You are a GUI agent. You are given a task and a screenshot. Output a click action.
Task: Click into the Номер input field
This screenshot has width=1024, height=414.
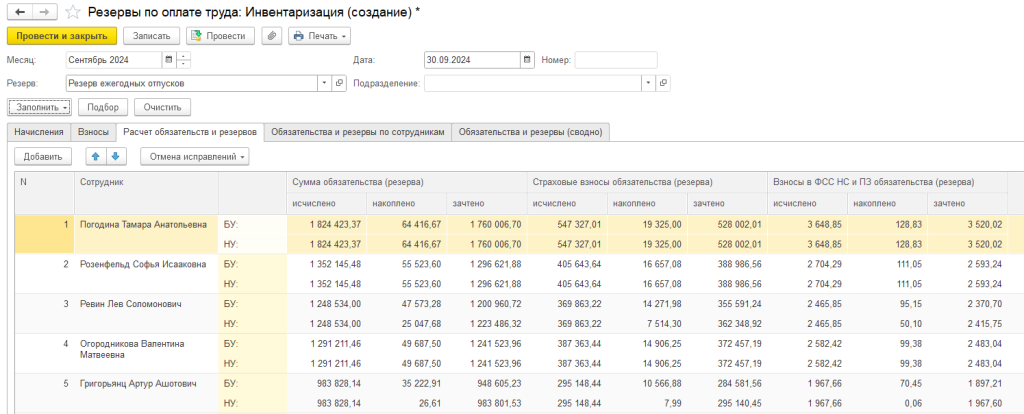[x=615, y=60]
